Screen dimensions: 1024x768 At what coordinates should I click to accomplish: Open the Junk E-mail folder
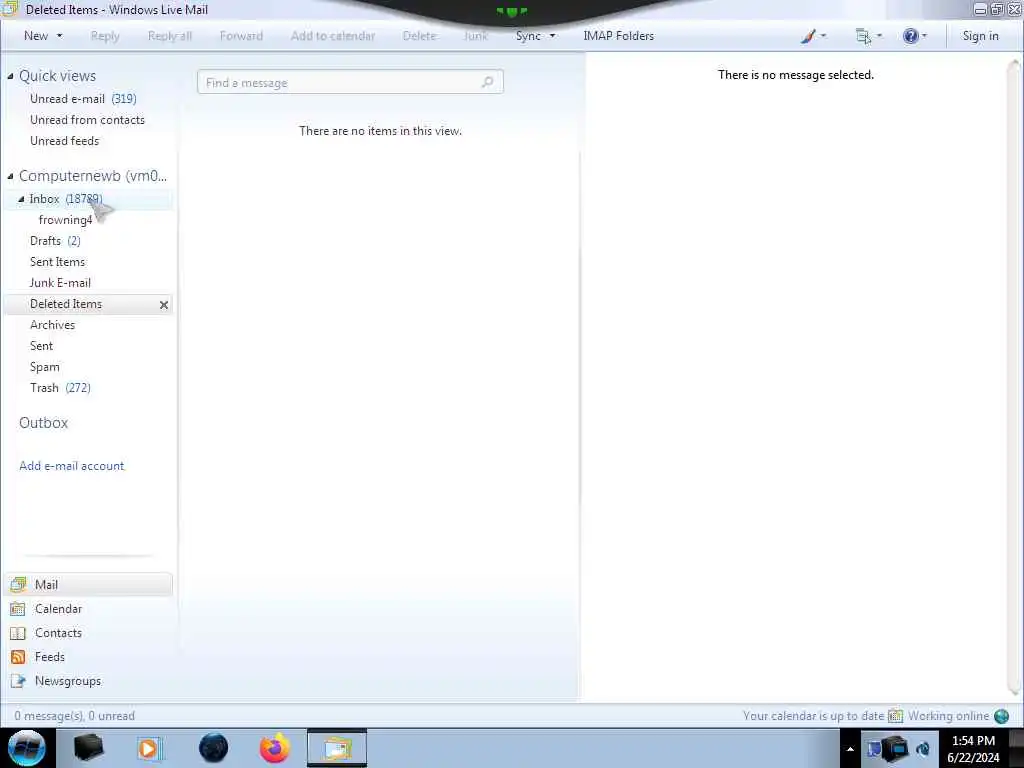59,283
